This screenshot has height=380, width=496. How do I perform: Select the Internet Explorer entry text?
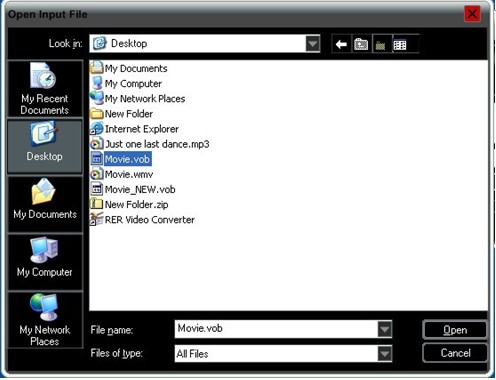(142, 129)
